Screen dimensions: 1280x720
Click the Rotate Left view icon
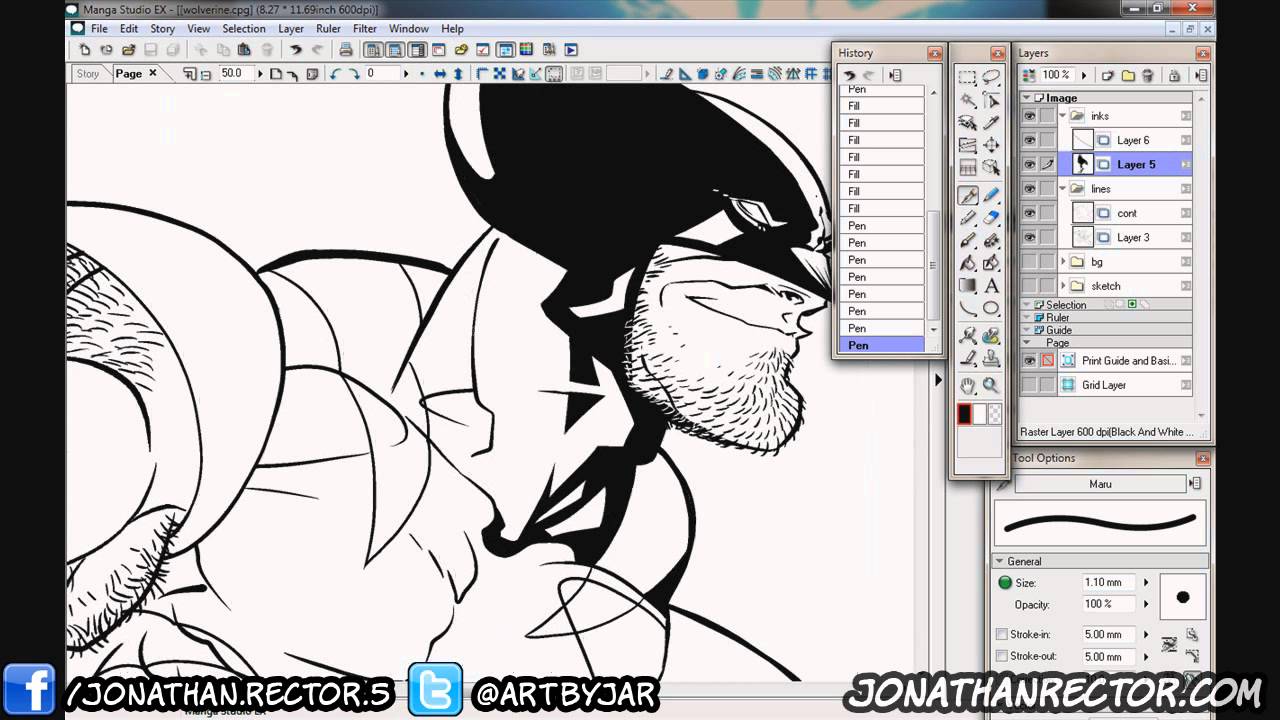coord(335,74)
